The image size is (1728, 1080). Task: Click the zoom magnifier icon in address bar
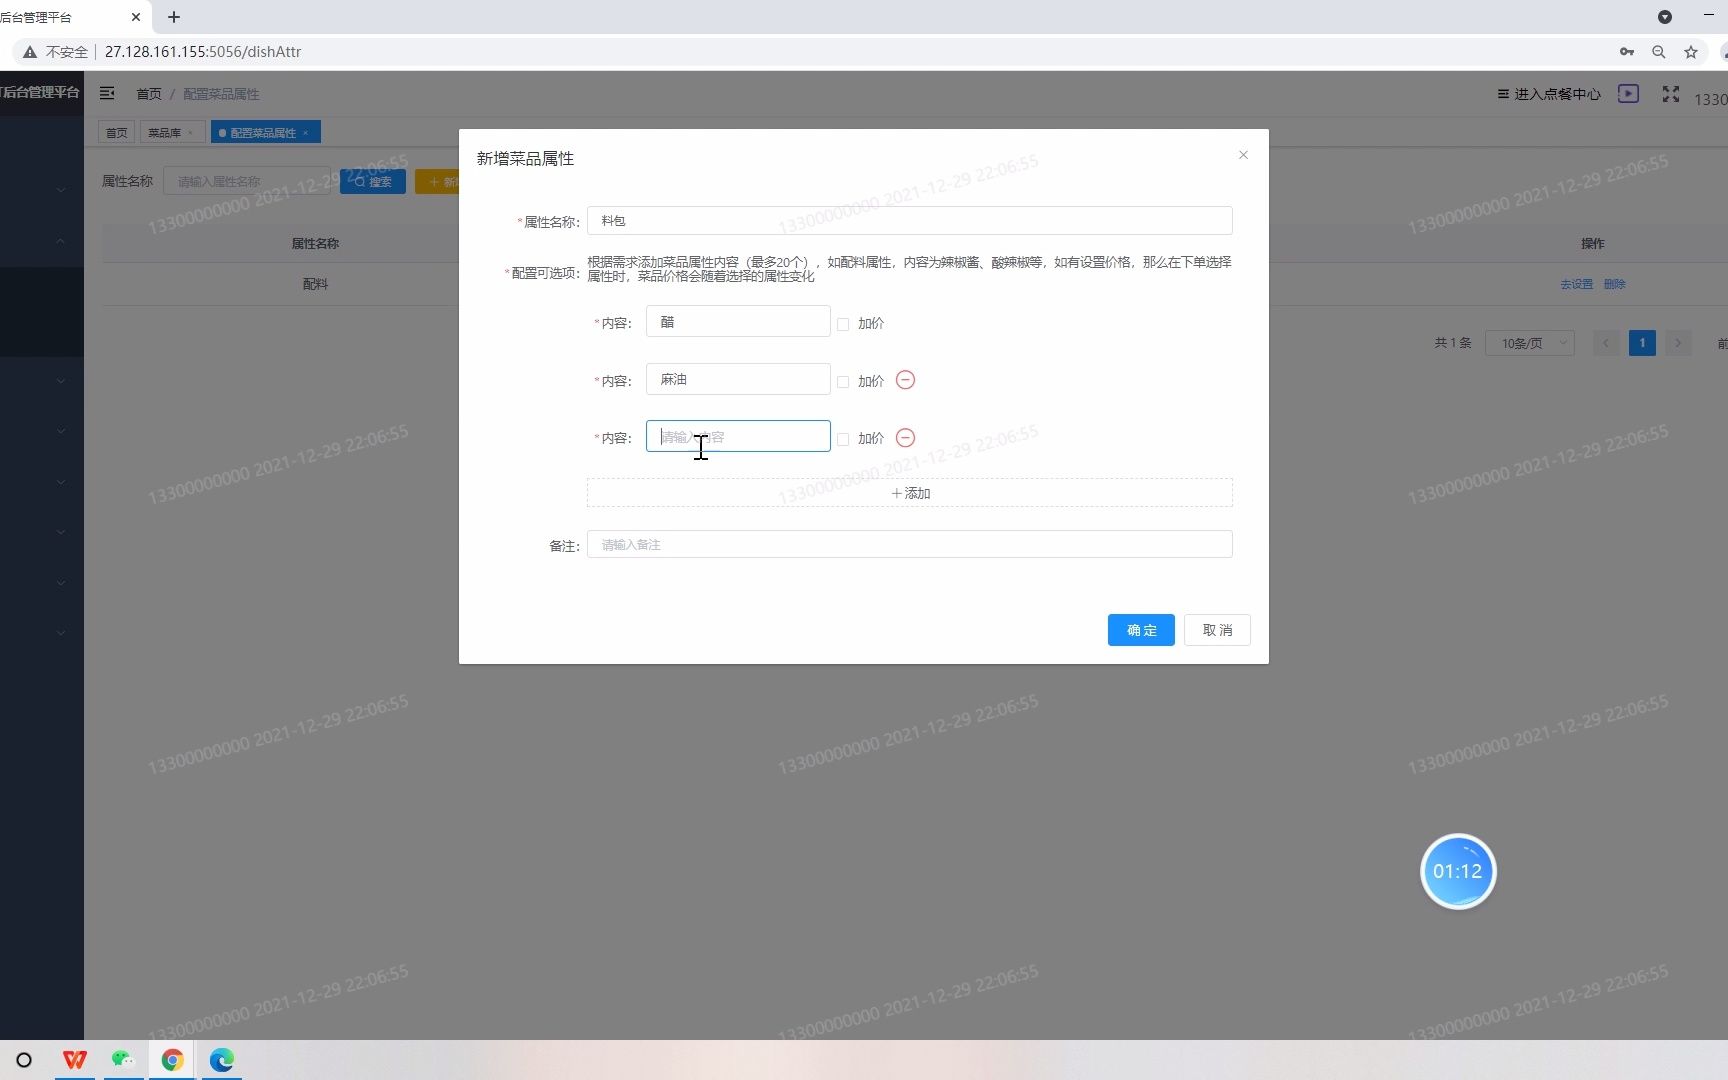click(1659, 52)
